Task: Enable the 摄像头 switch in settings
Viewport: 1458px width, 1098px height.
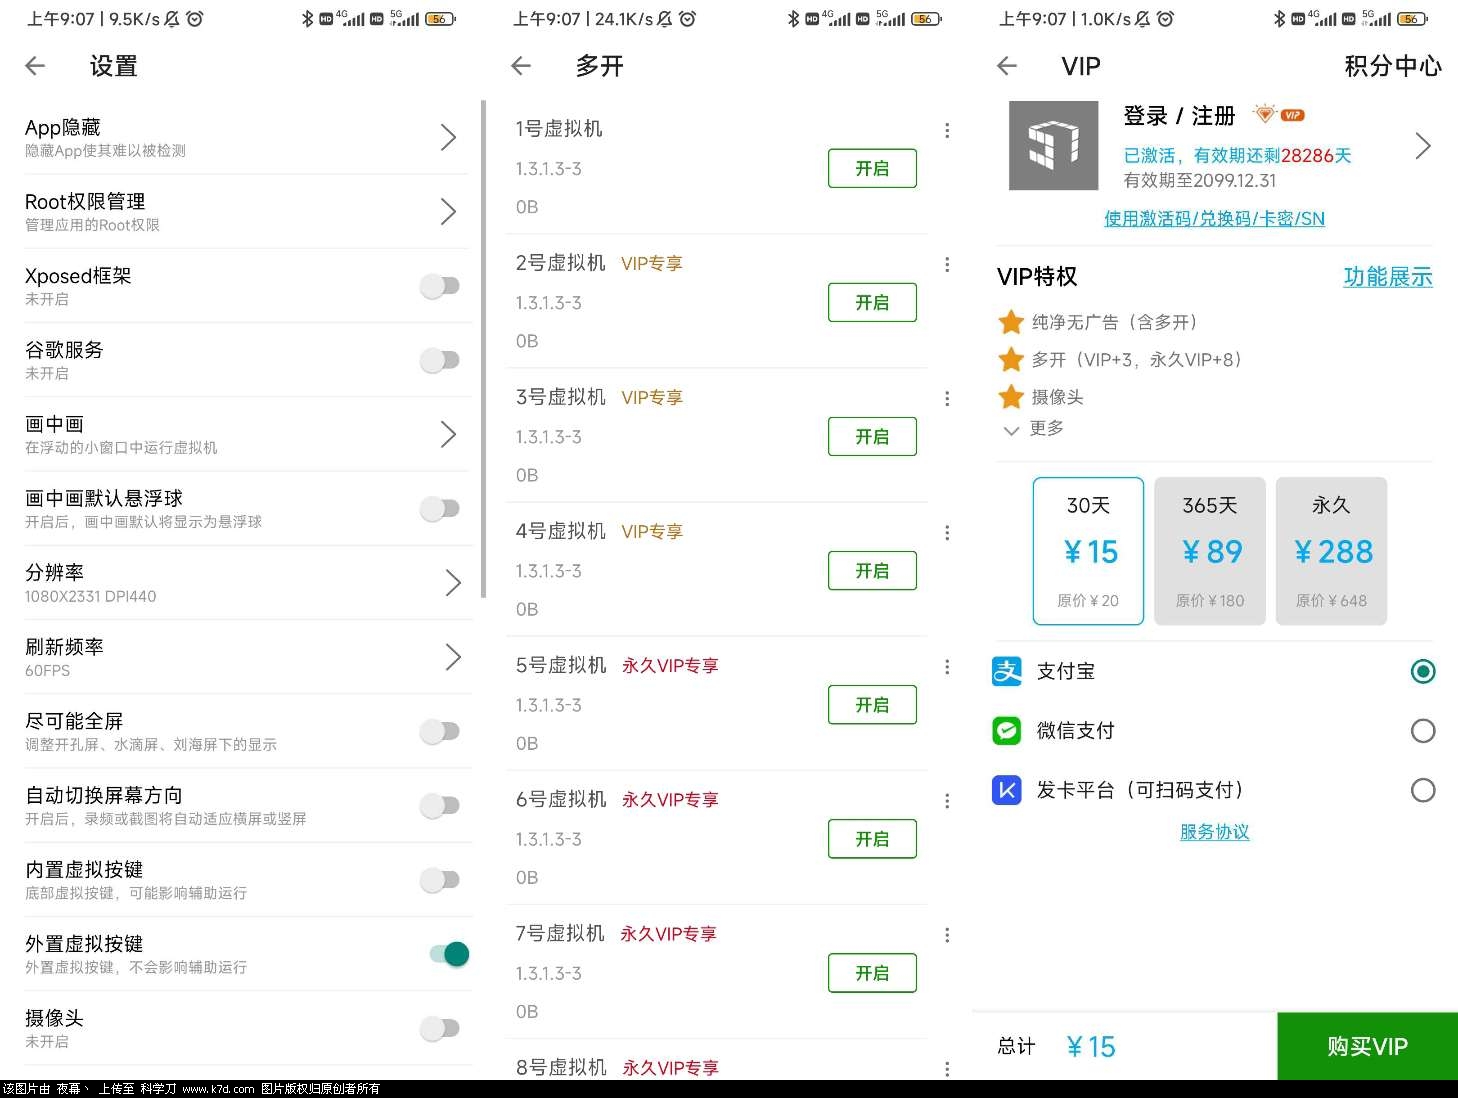Action: (440, 1028)
